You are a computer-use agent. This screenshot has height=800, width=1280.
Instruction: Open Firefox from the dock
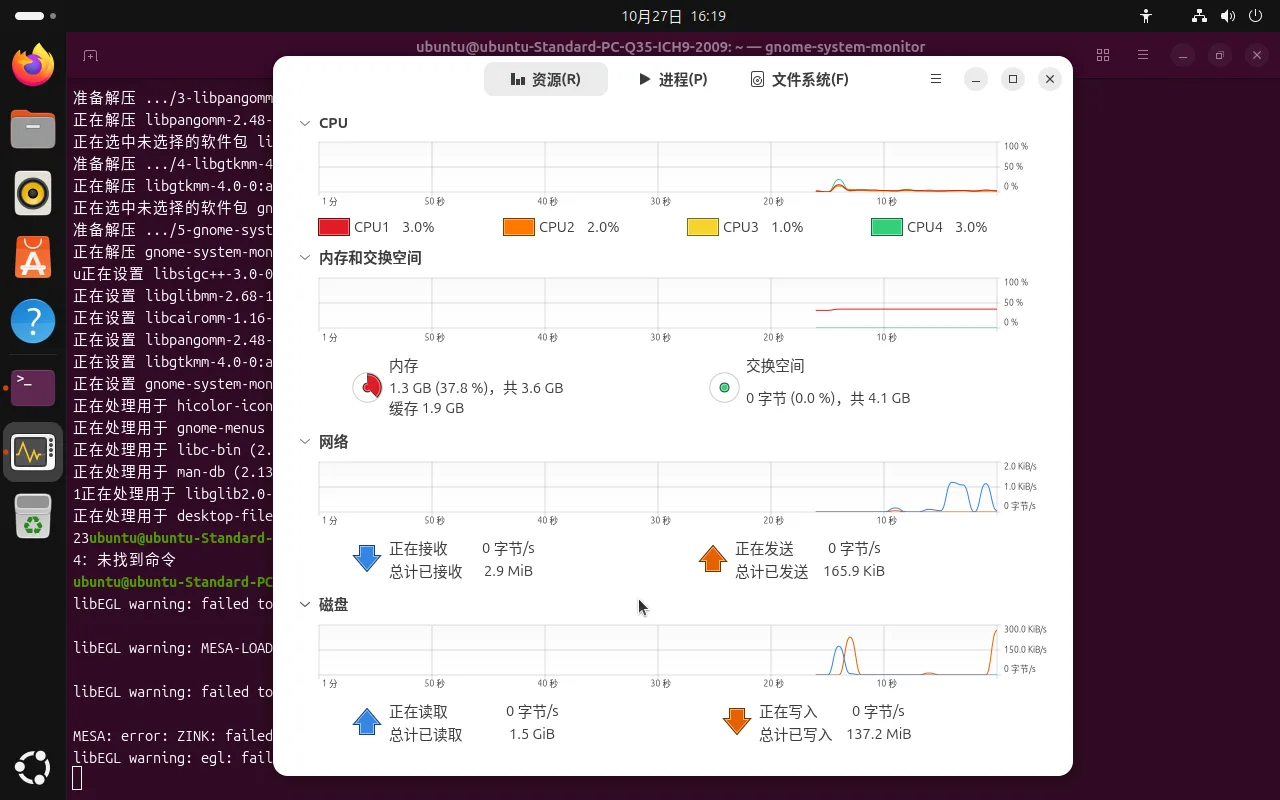tap(33, 65)
